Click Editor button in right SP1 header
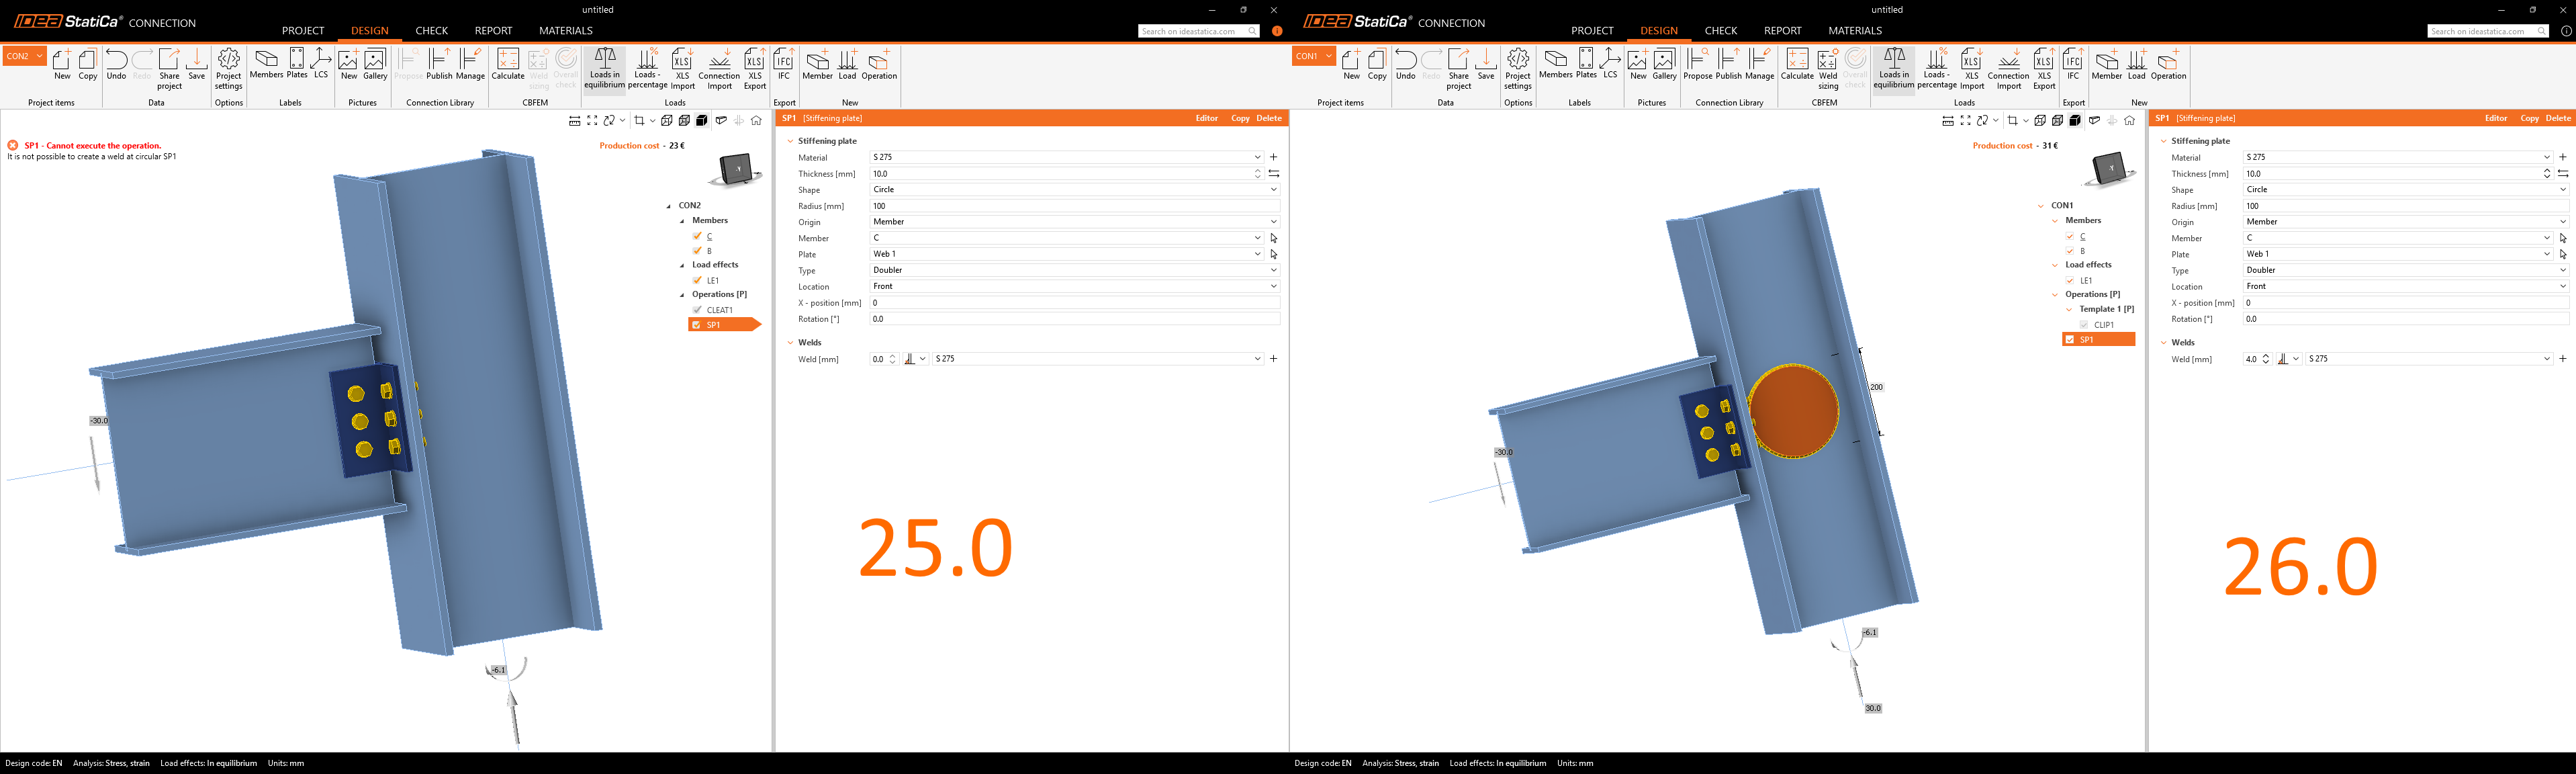Viewport: 2576px width, 774px height. pyautogui.click(x=2495, y=118)
